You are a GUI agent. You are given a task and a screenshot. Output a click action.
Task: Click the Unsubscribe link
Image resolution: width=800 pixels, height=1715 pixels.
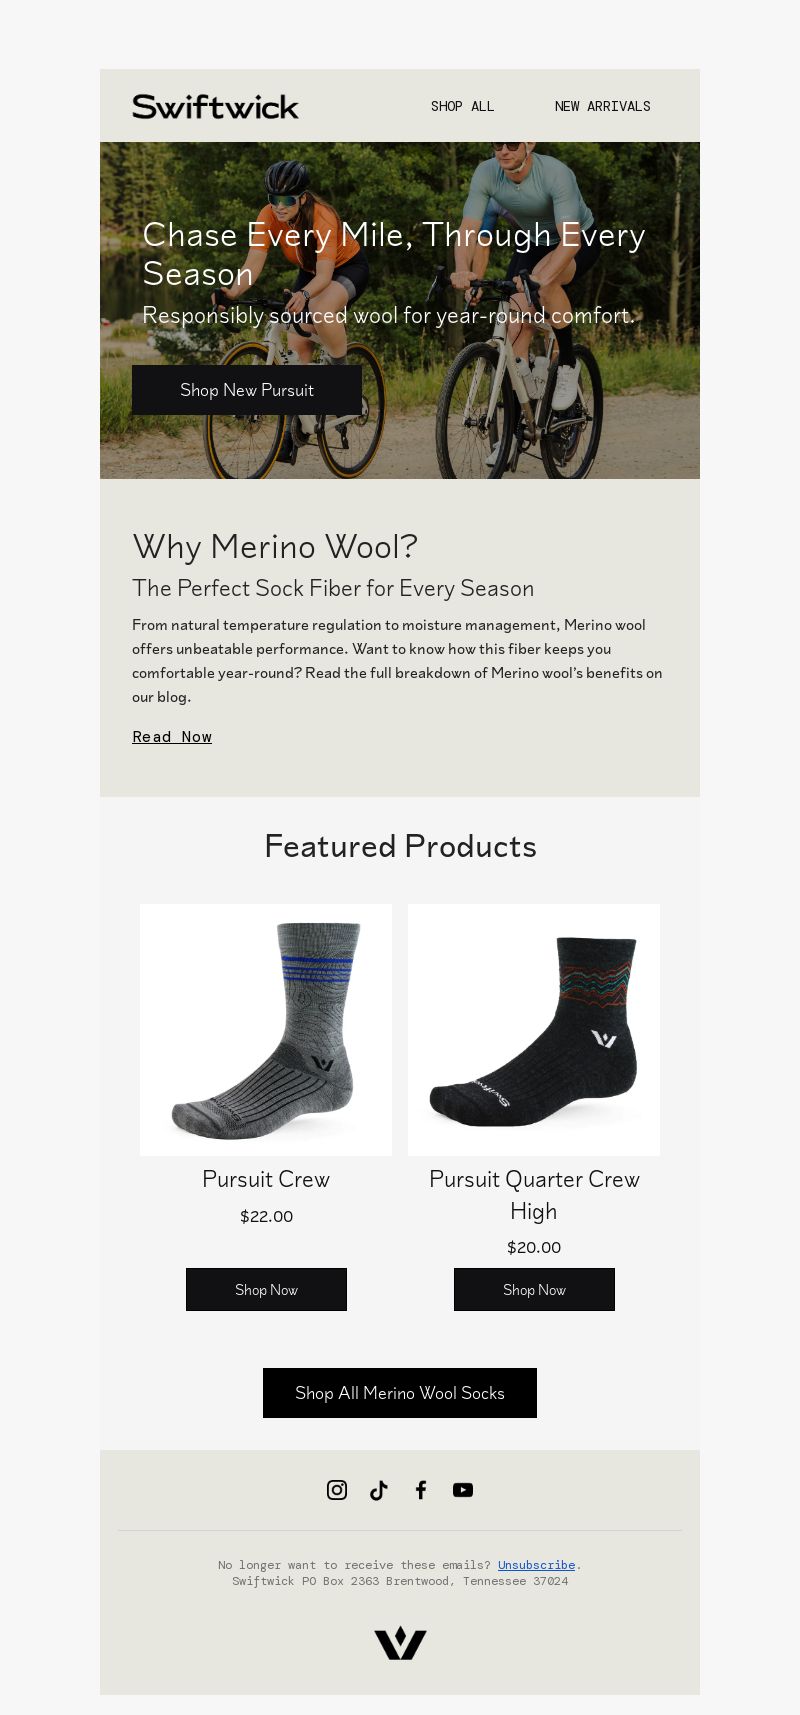pos(536,1565)
